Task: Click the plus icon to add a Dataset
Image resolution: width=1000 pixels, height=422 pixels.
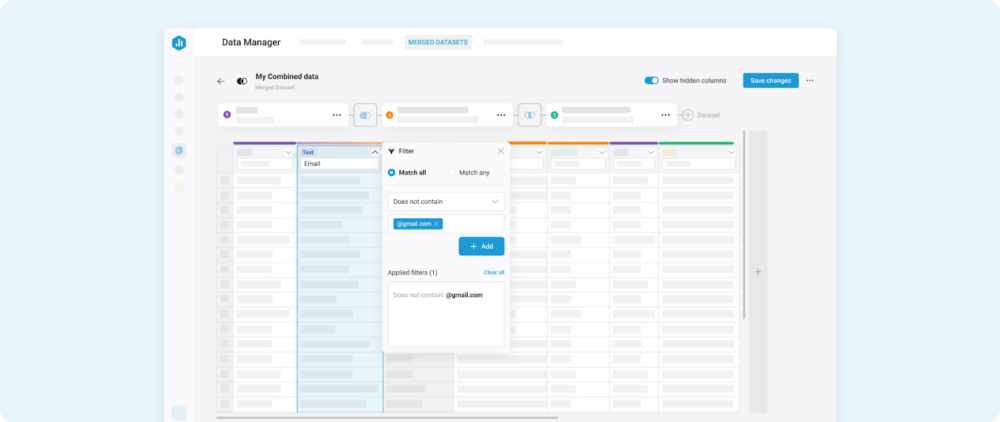Action: coord(688,115)
